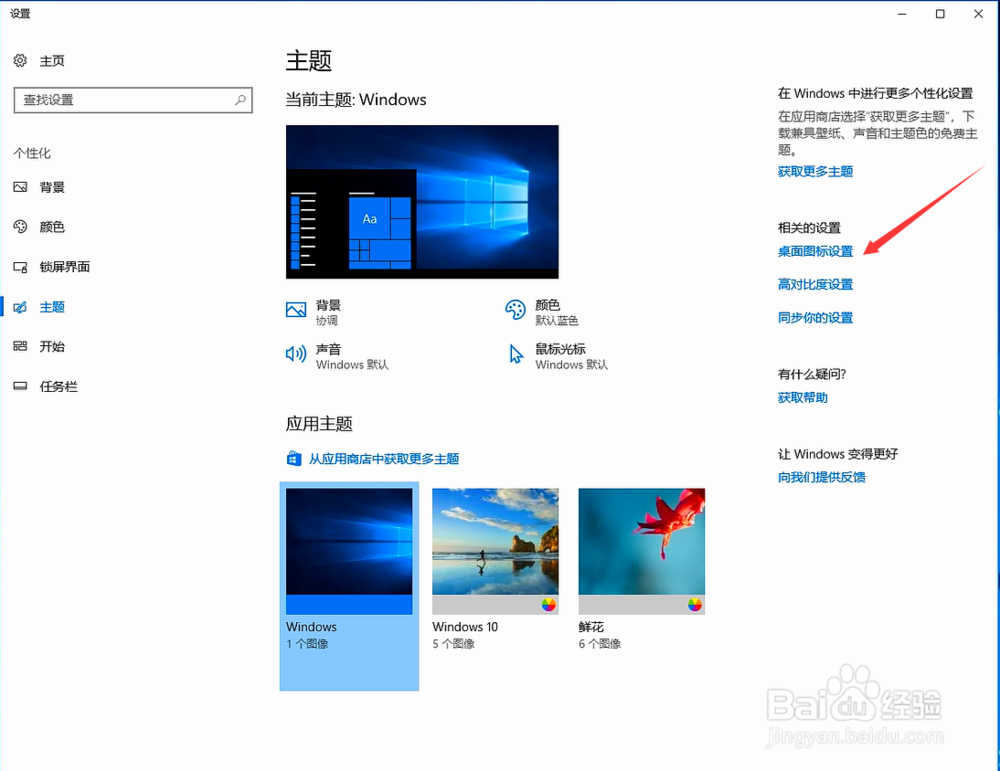The image size is (1000, 771).
Task: Click the 背景 协调 picture icon
Action: [x=296, y=310]
